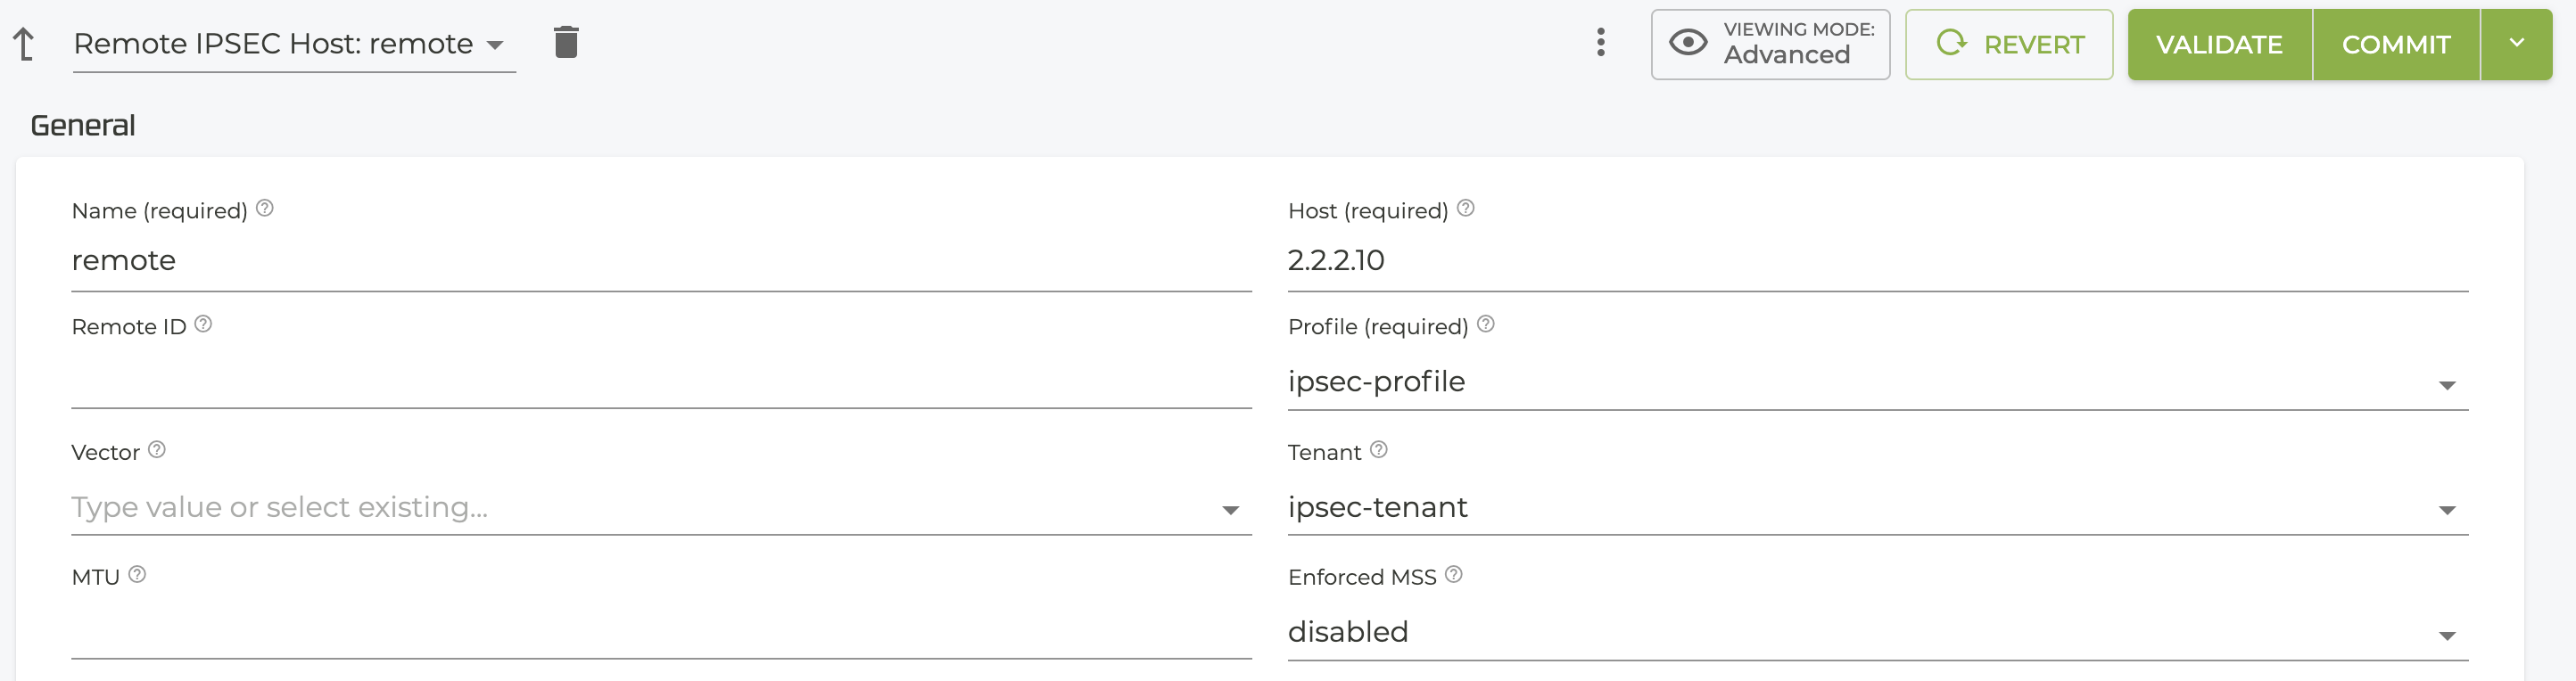
Task: Click the up arrow navigation icon
Action: 24,44
